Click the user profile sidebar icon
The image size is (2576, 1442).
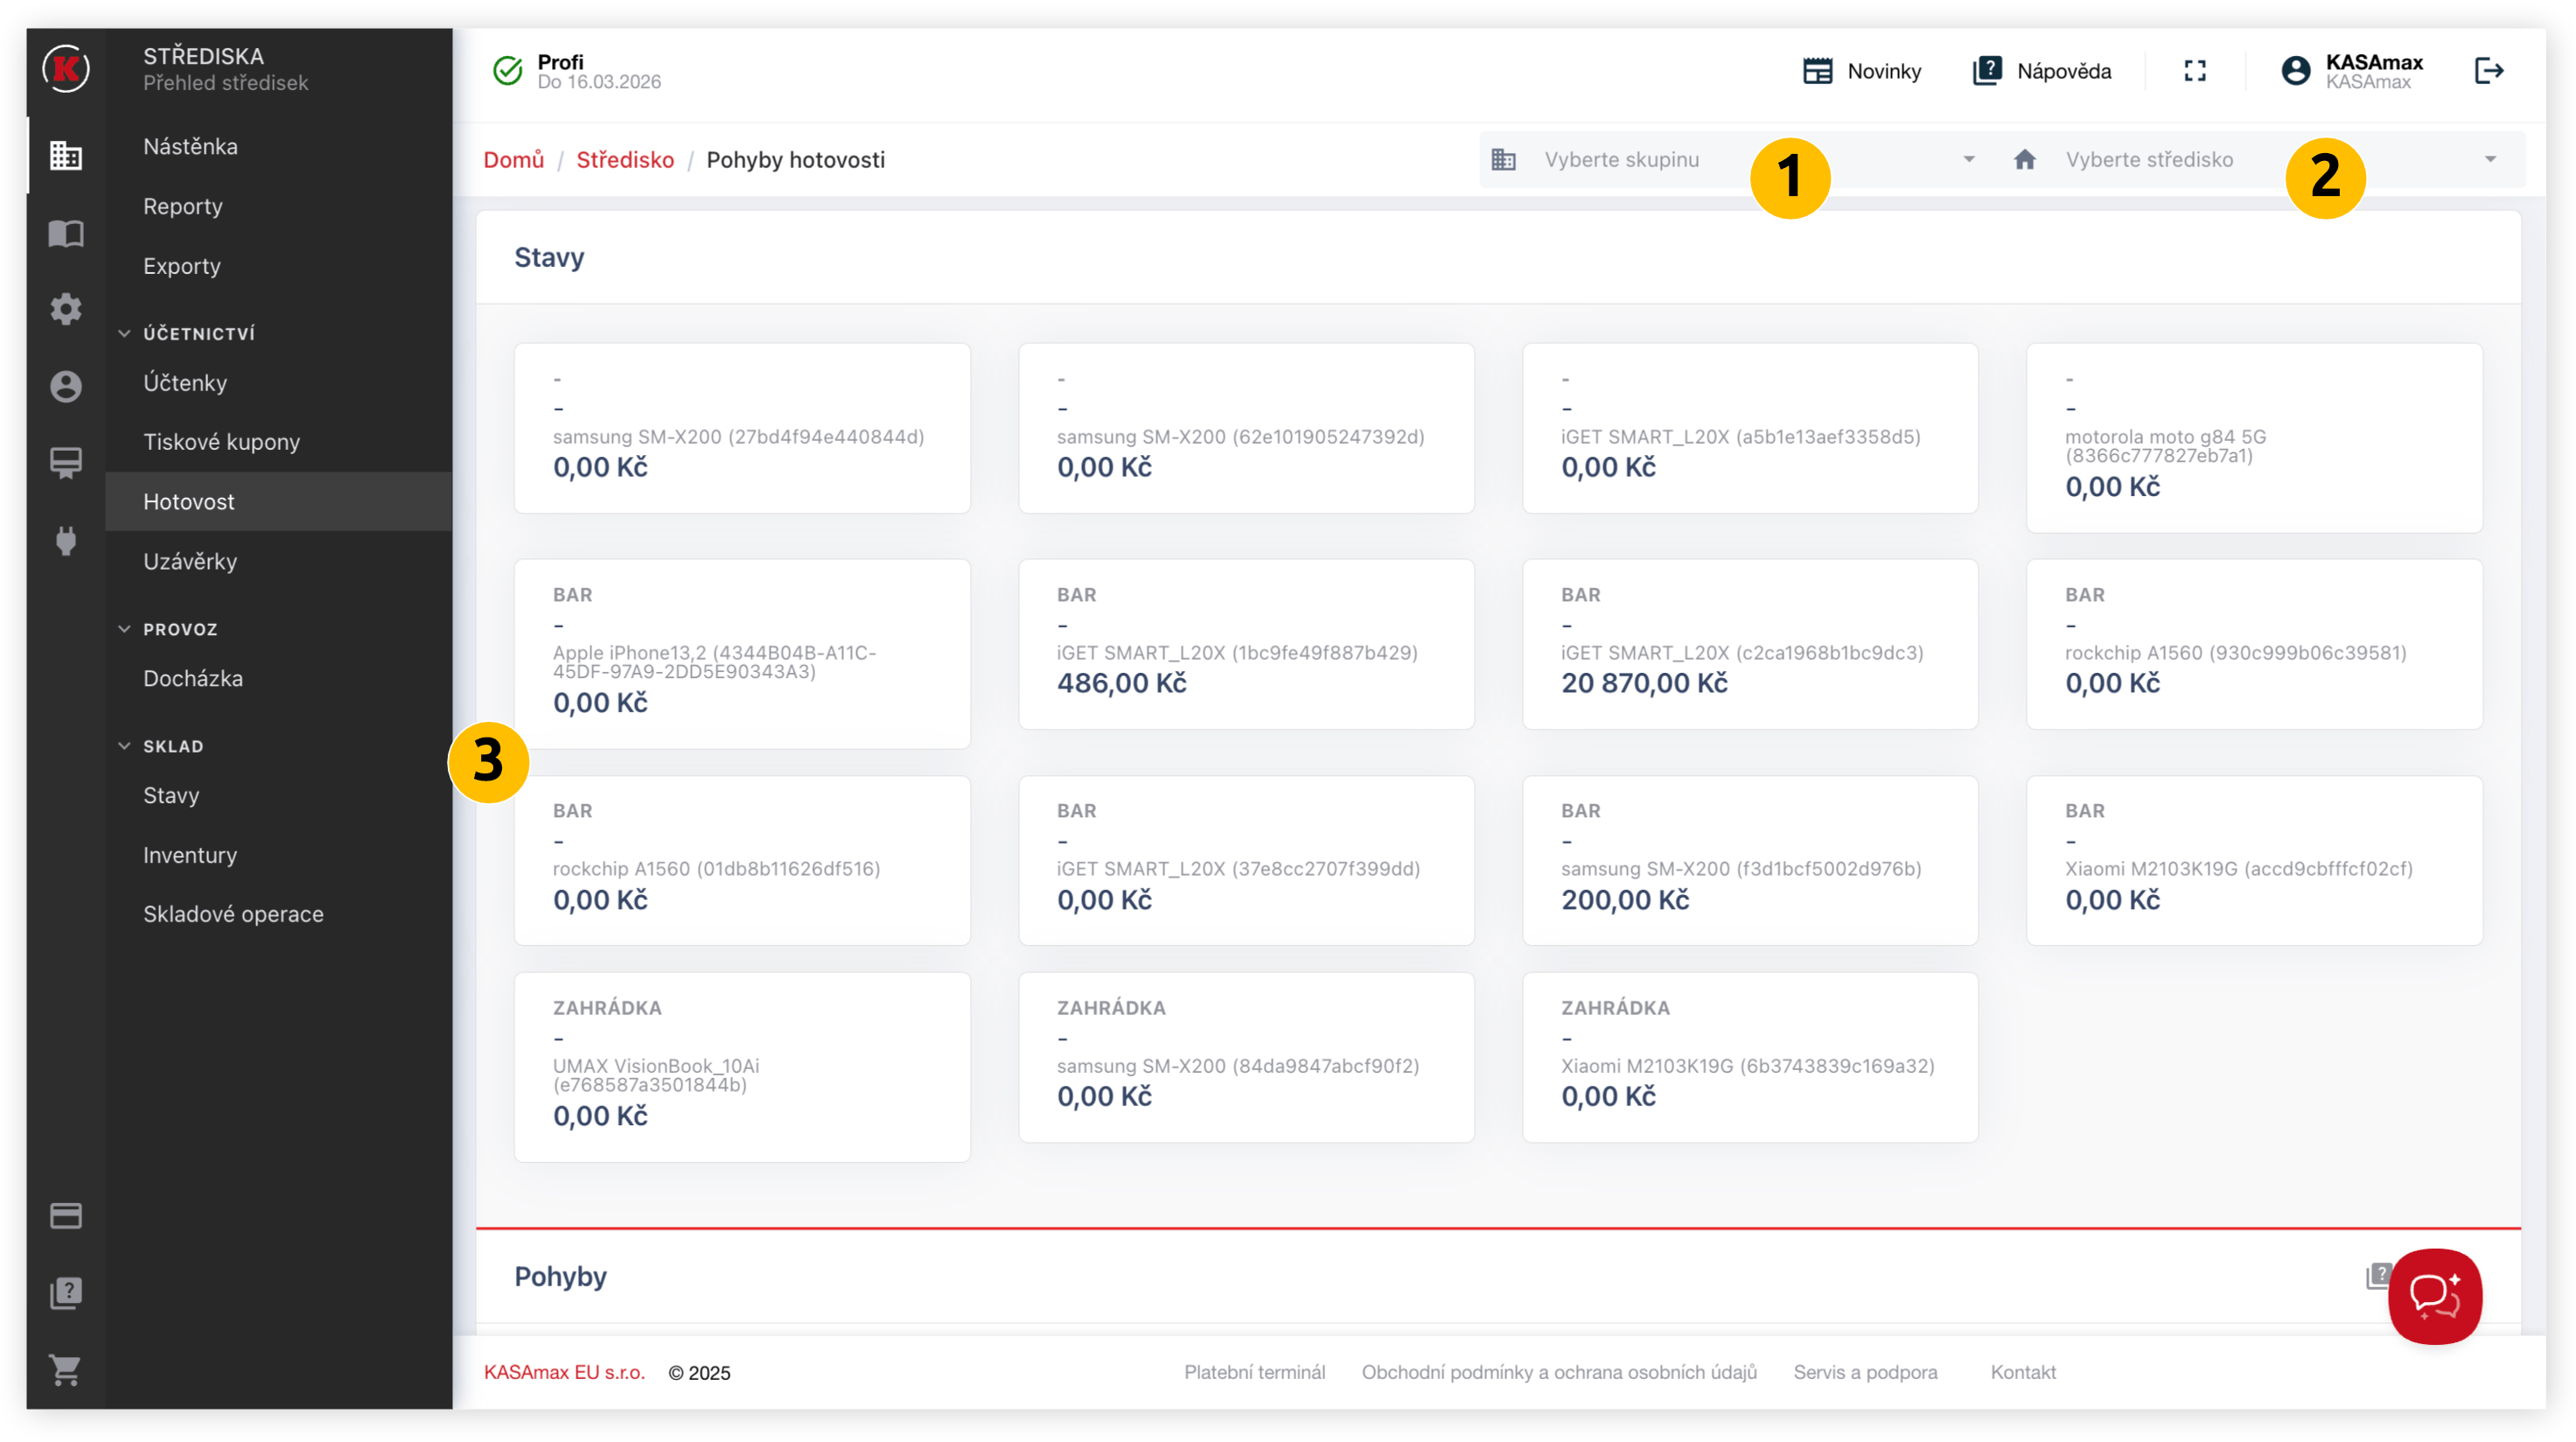click(66, 386)
